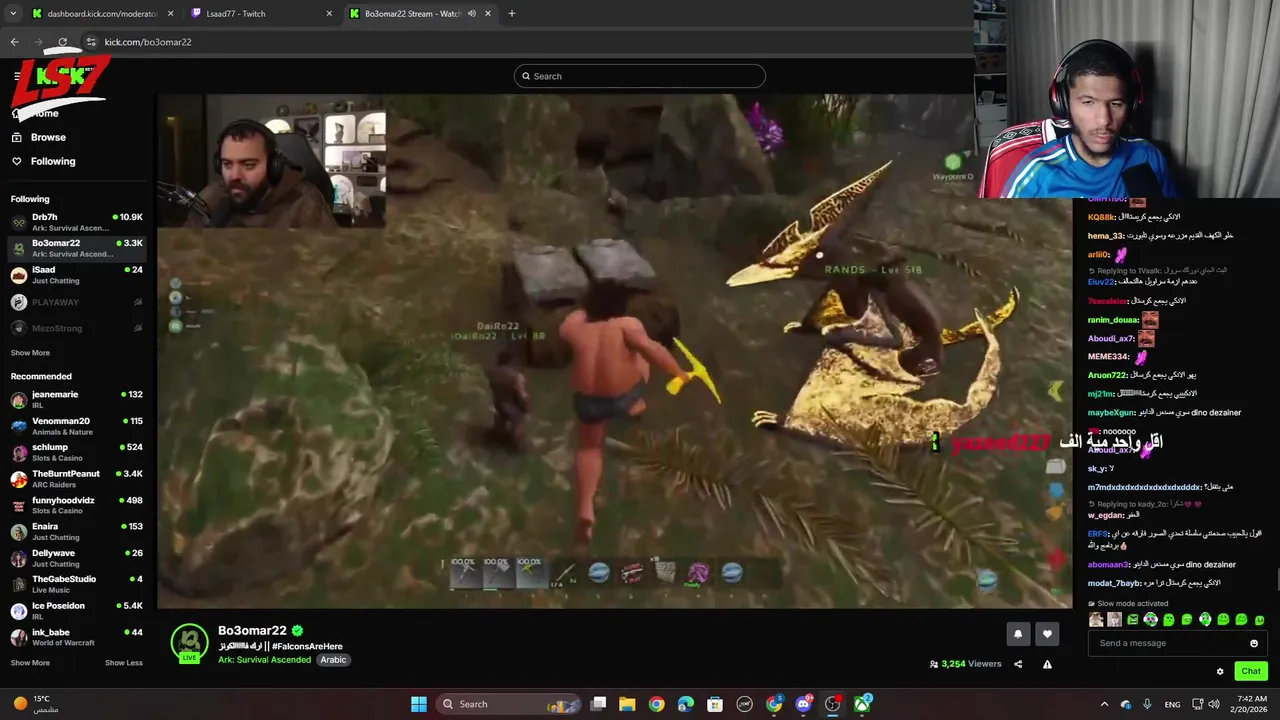Open chat settings gear icon
Screen dimensions: 1280x720
(1220, 671)
